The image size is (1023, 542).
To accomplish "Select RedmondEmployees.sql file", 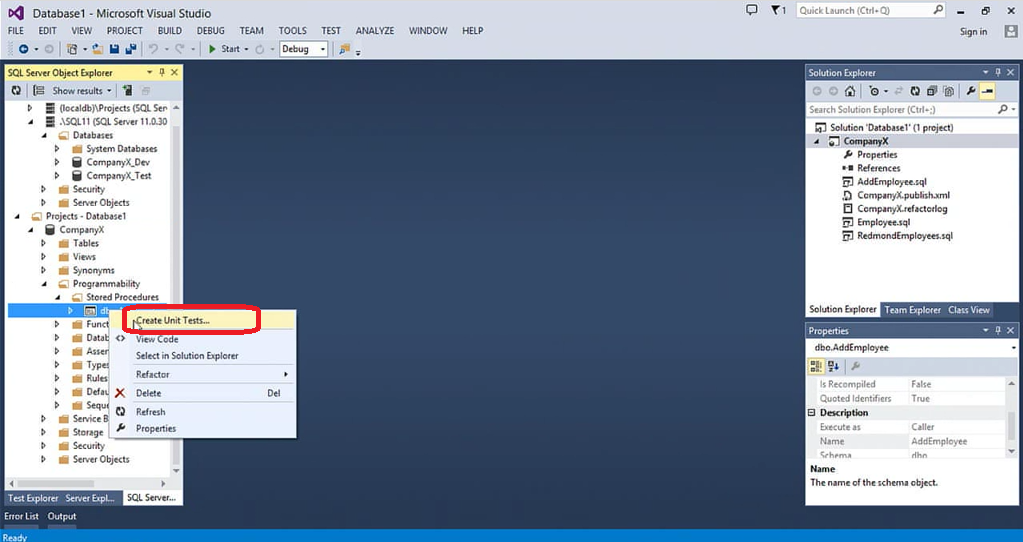I will click(904, 236).
